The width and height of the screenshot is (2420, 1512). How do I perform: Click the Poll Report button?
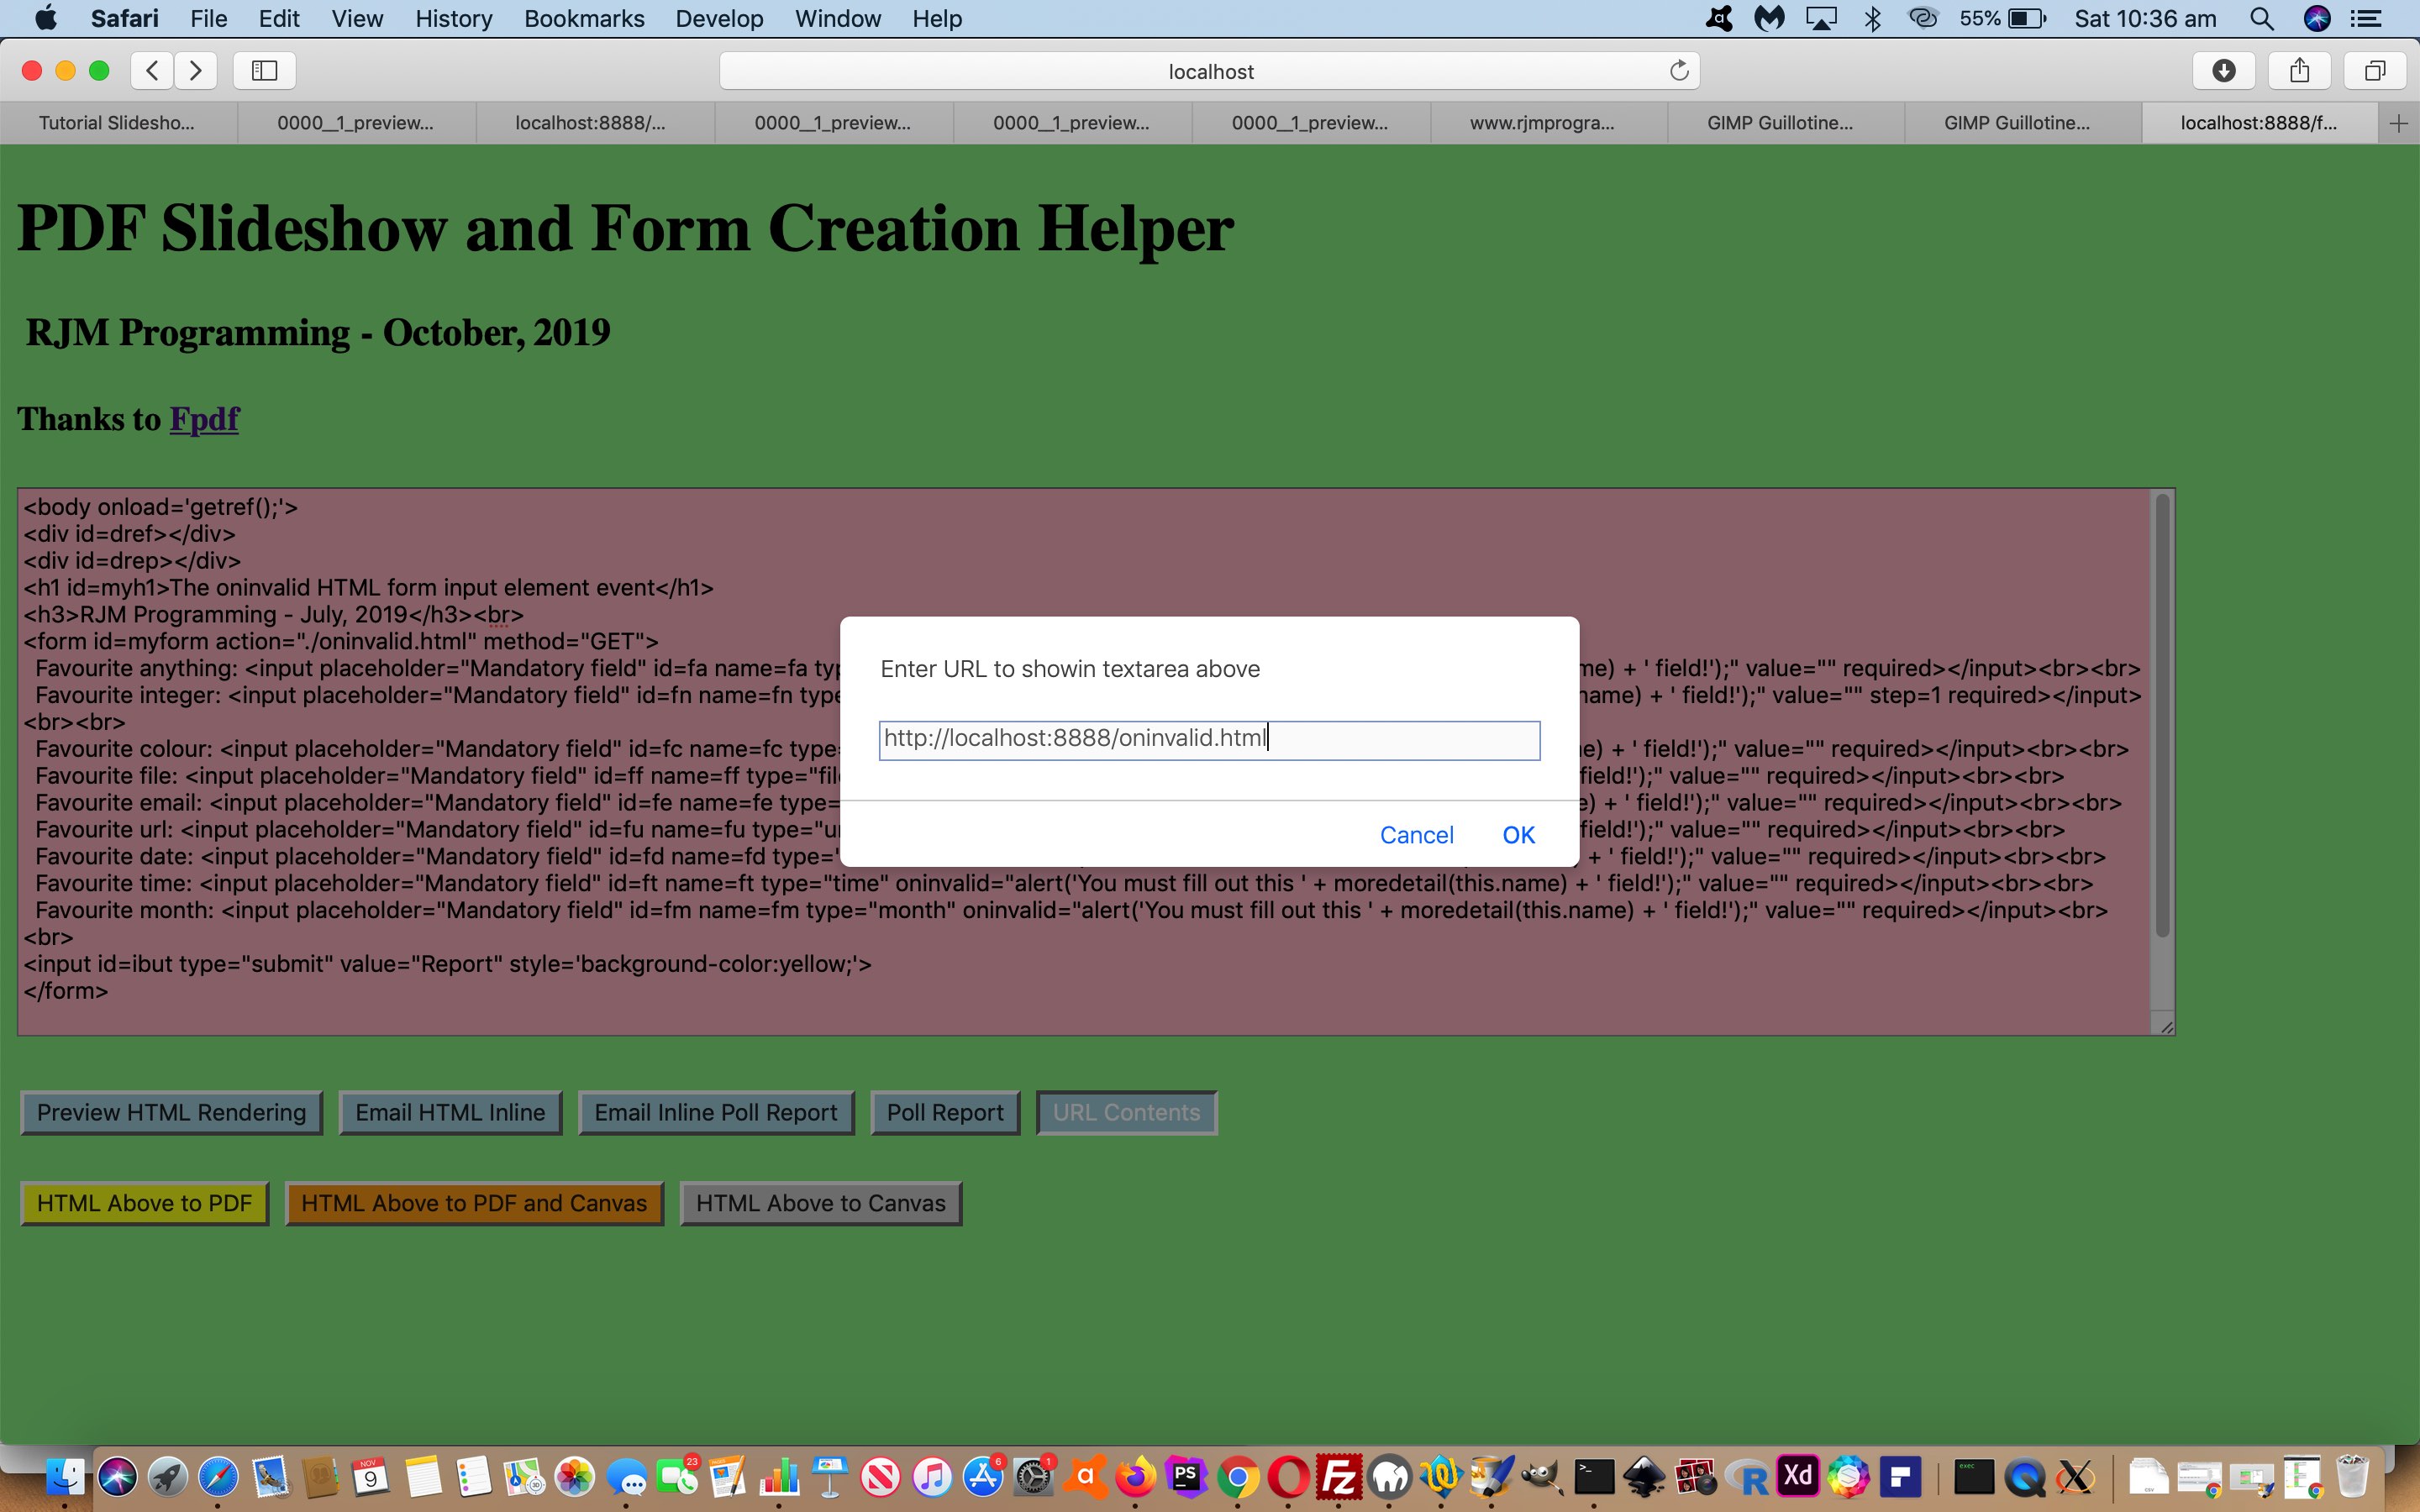[x=944, y=1111]
